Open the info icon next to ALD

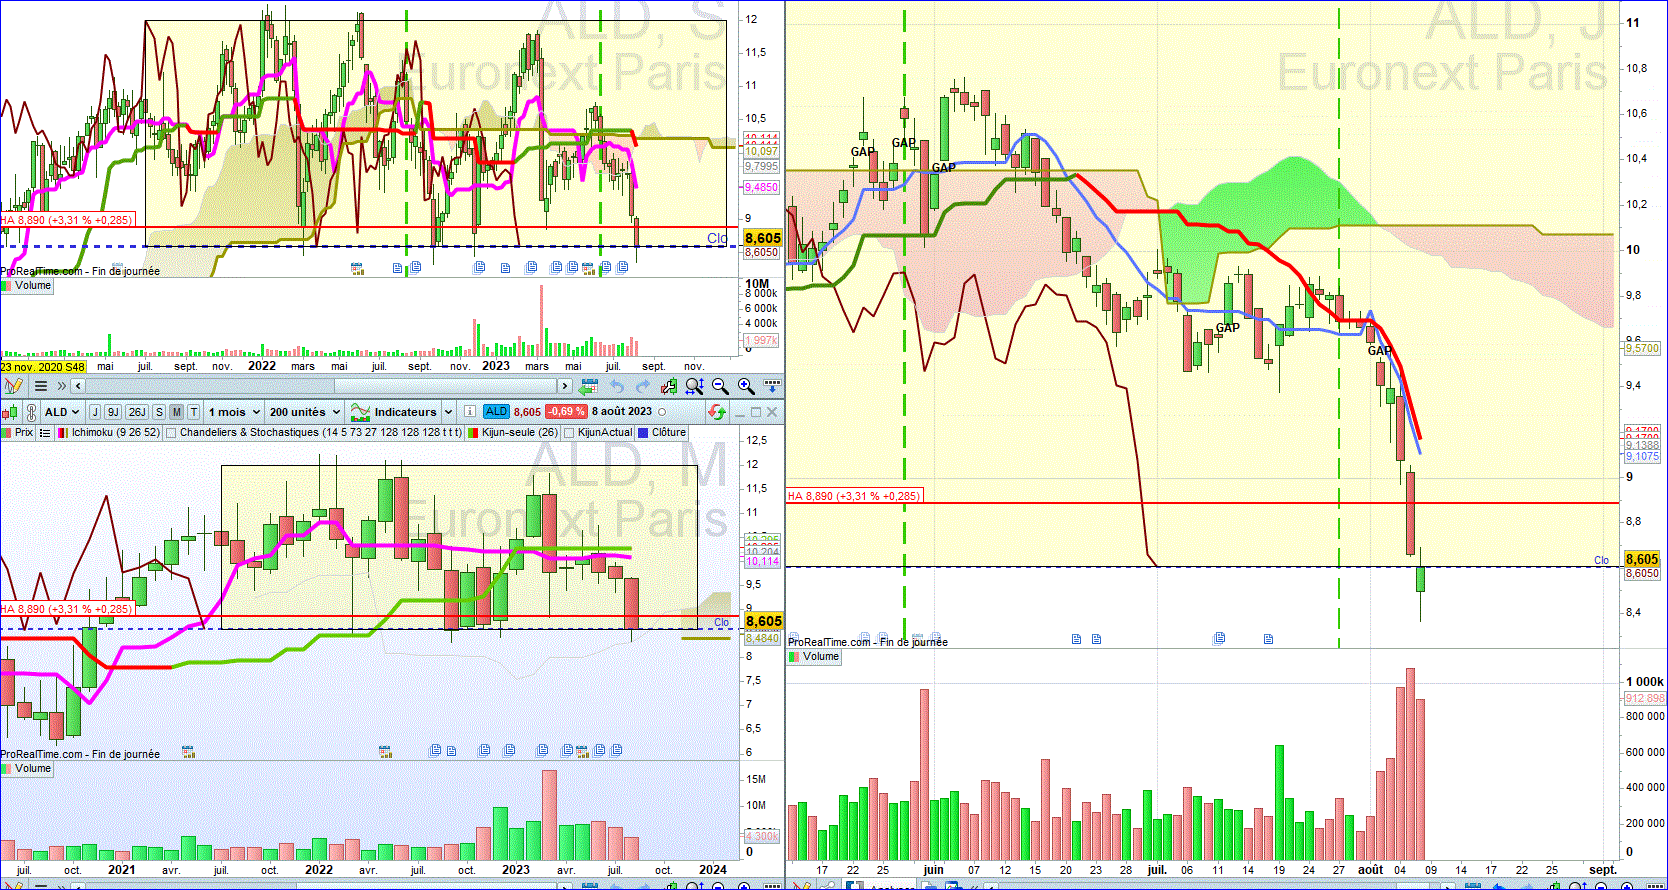point(470,411)
